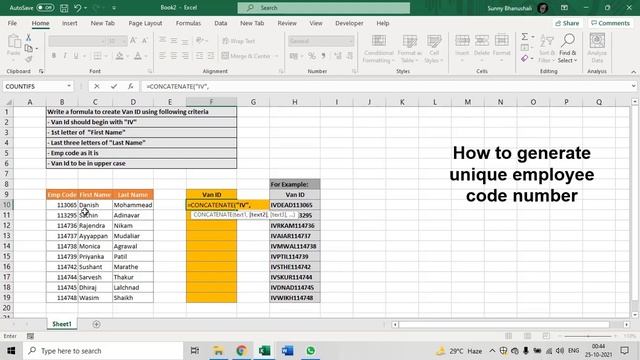Switch to Page Break Preview icon
The image size is (640, 360).
coord(546,336)
